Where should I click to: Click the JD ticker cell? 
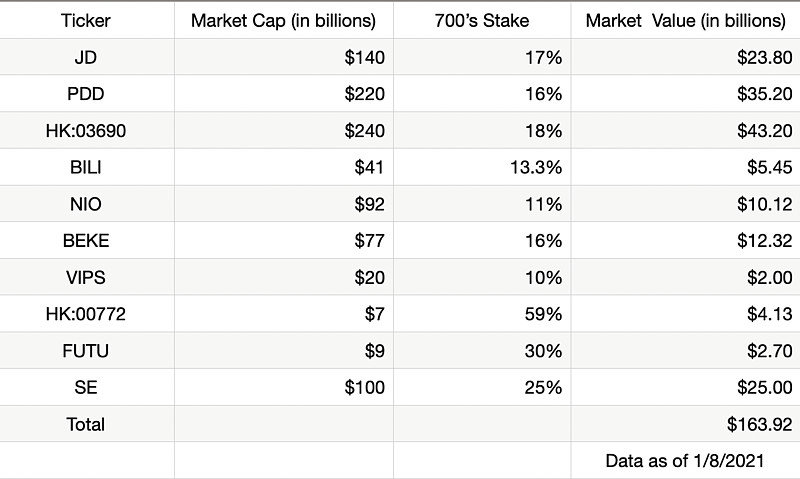tap(85, 57)
